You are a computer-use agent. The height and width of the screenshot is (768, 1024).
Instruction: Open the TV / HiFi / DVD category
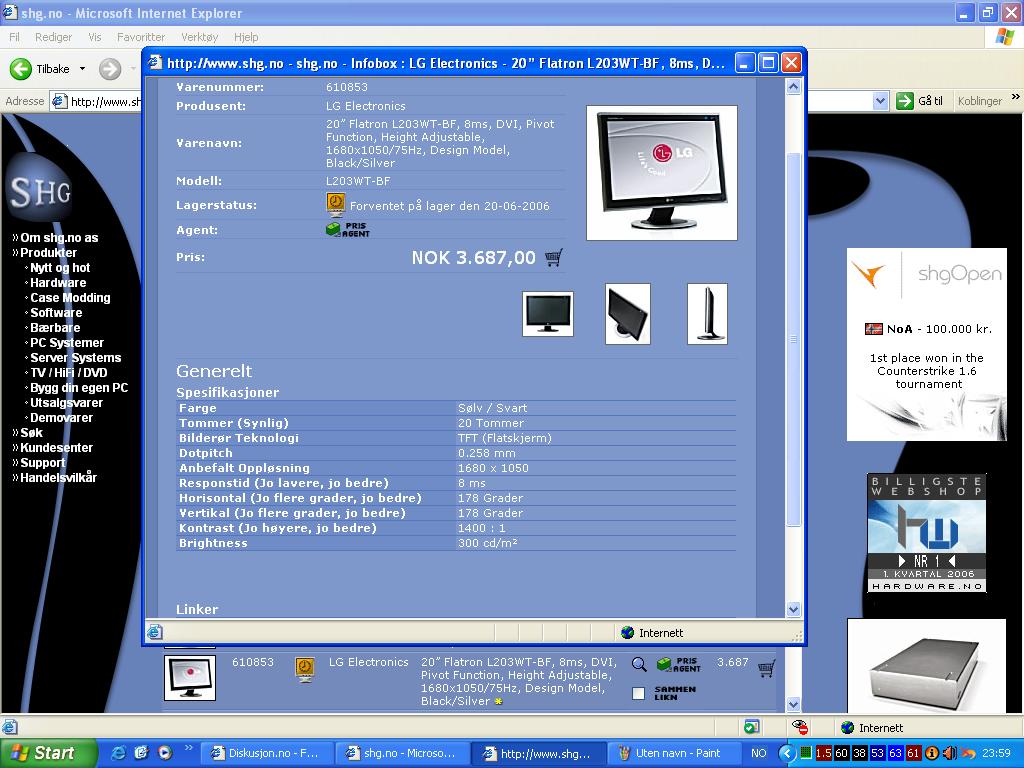69,373
